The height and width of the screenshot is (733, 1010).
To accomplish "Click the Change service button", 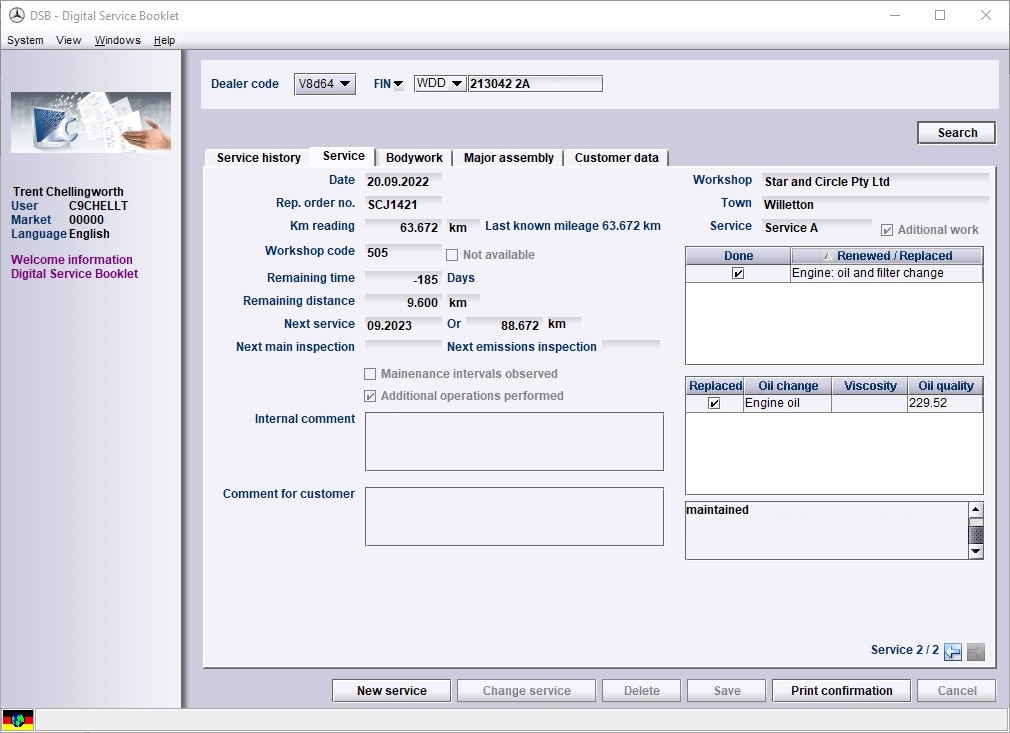I will (x=526, y=690).
